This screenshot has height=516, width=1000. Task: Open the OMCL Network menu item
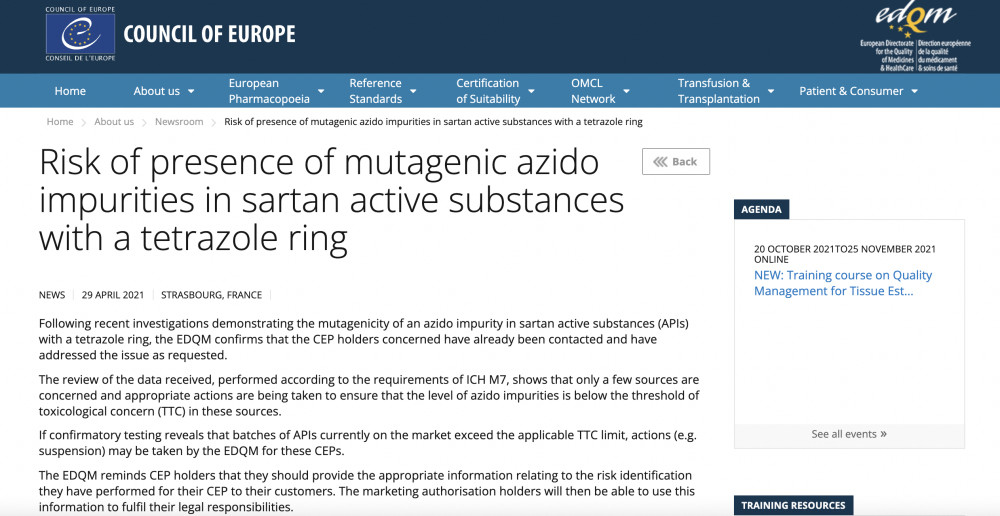tap(593, 91)
